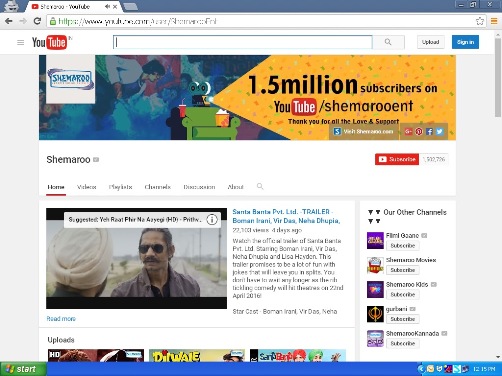Open the Shemaroo Movies channel icon

click(x=375, y=265)
